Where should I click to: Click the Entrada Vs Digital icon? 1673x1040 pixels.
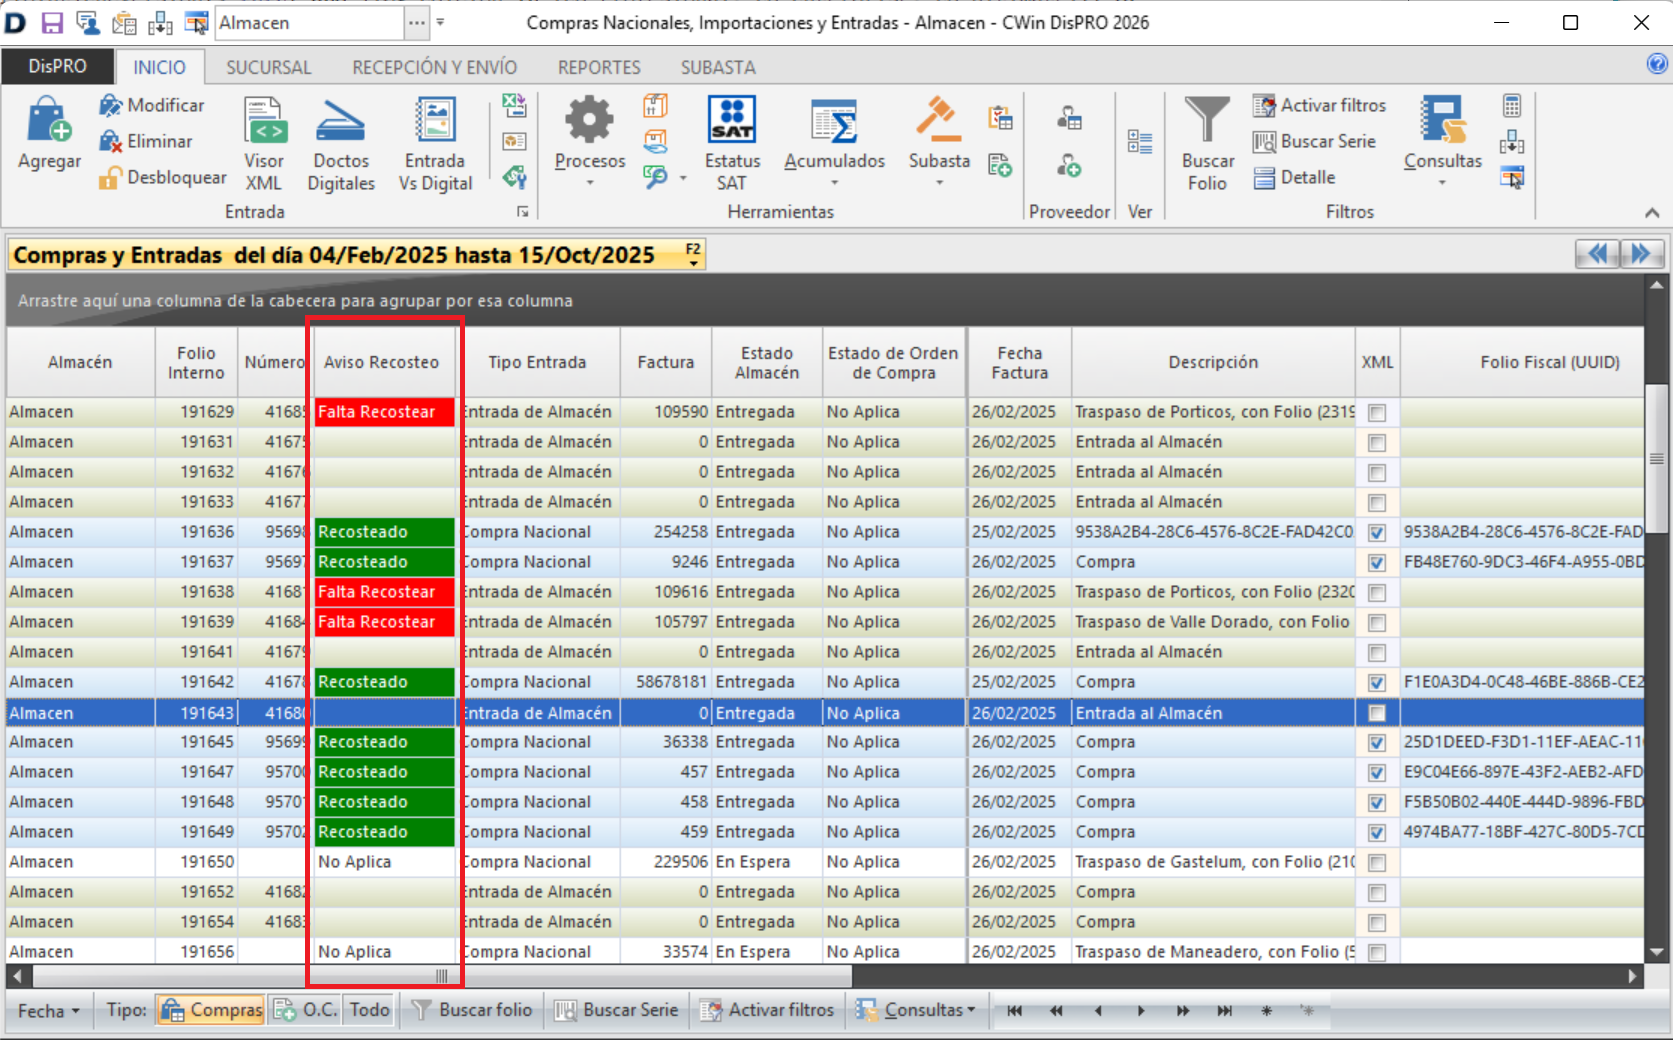pyautogui.click(x=435, y=121)
